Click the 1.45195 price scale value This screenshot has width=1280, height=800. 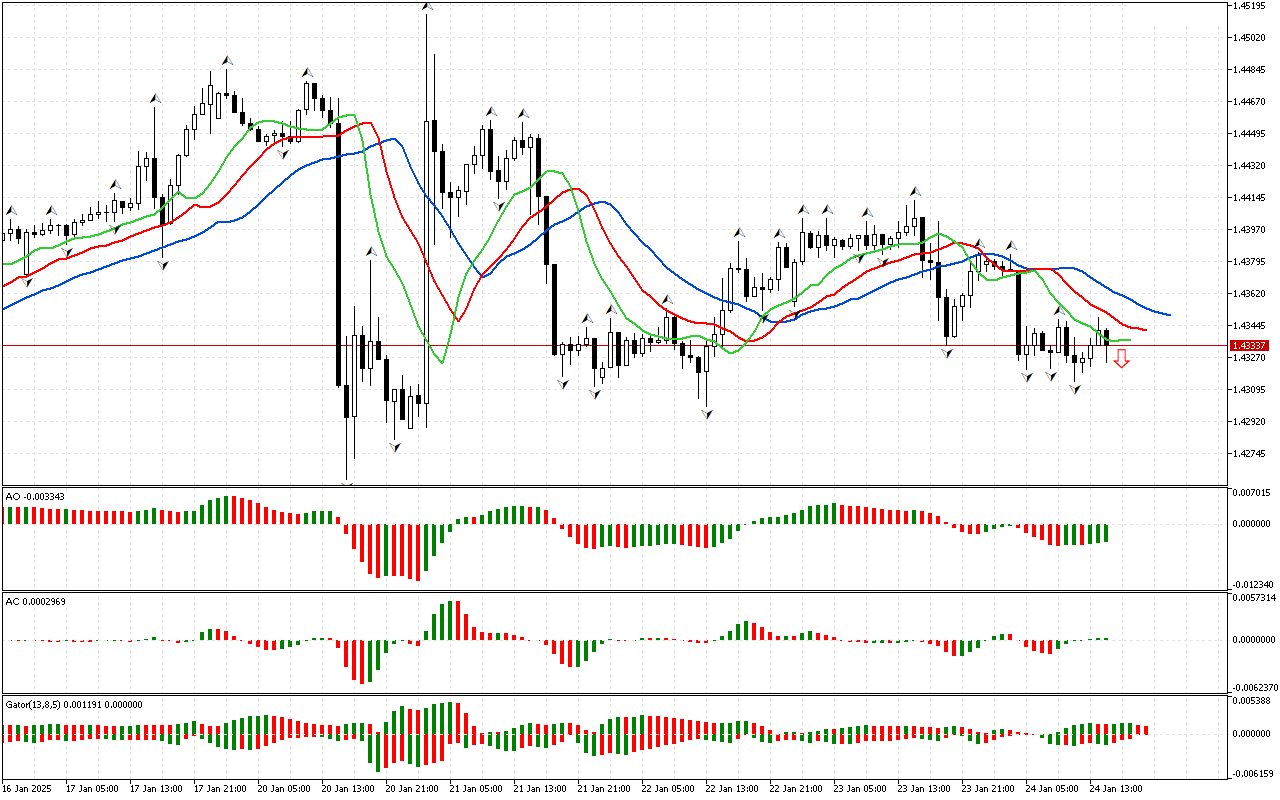(x=1251, y=6)
